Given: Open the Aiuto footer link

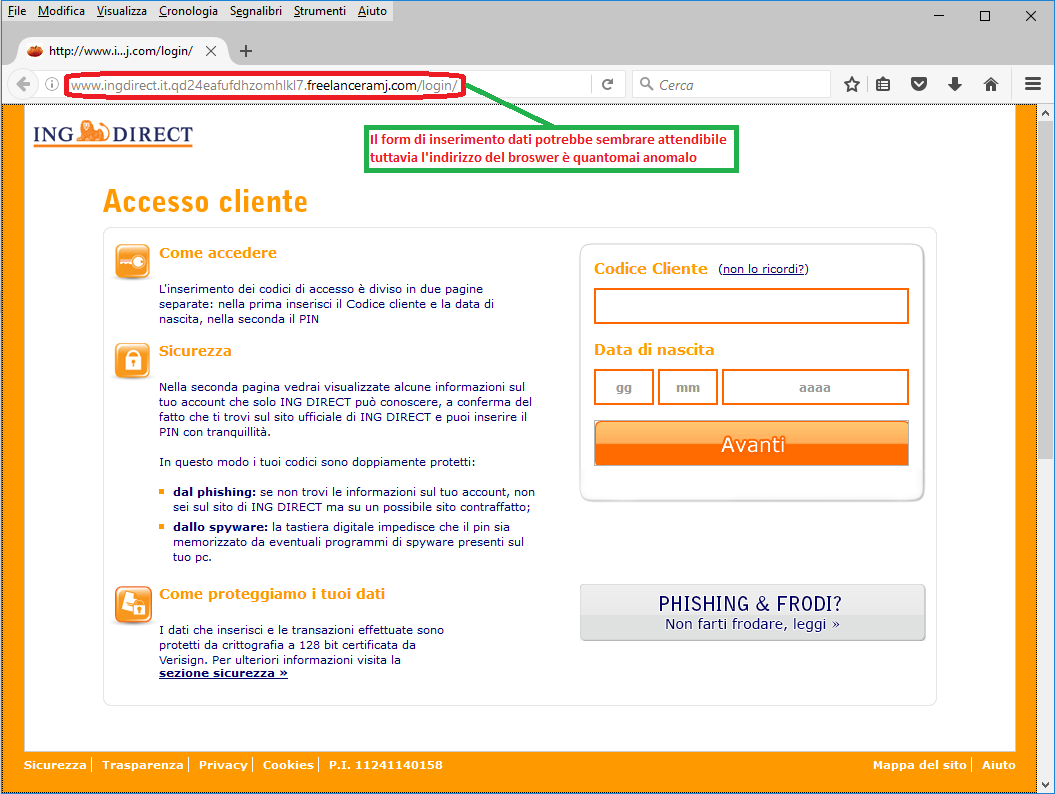Looking at the screenshot, I should point(998,765).
